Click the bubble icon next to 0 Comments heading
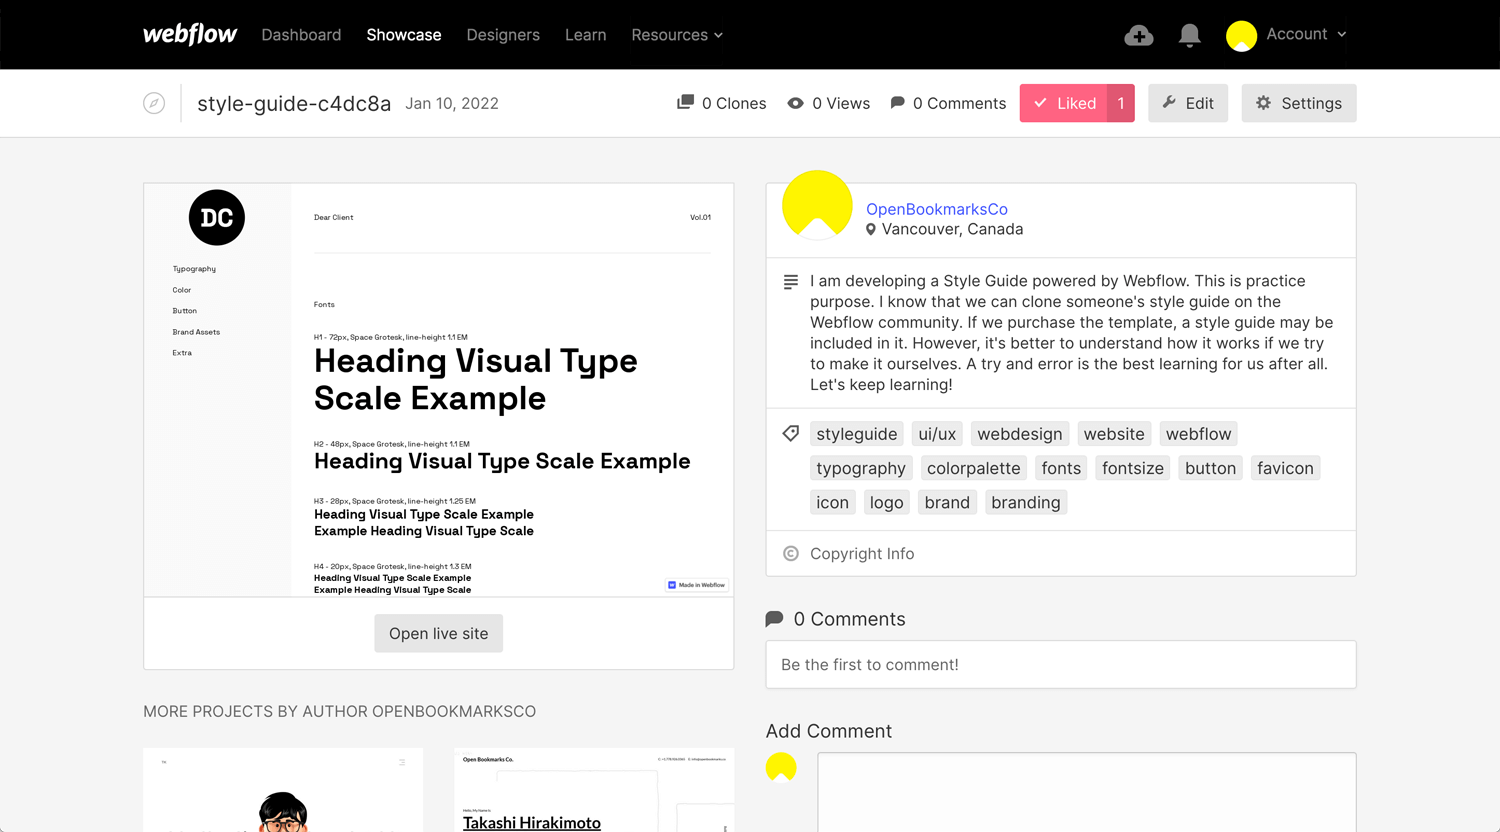Screen dimensions: 1500x832 [x=774, y=619]
